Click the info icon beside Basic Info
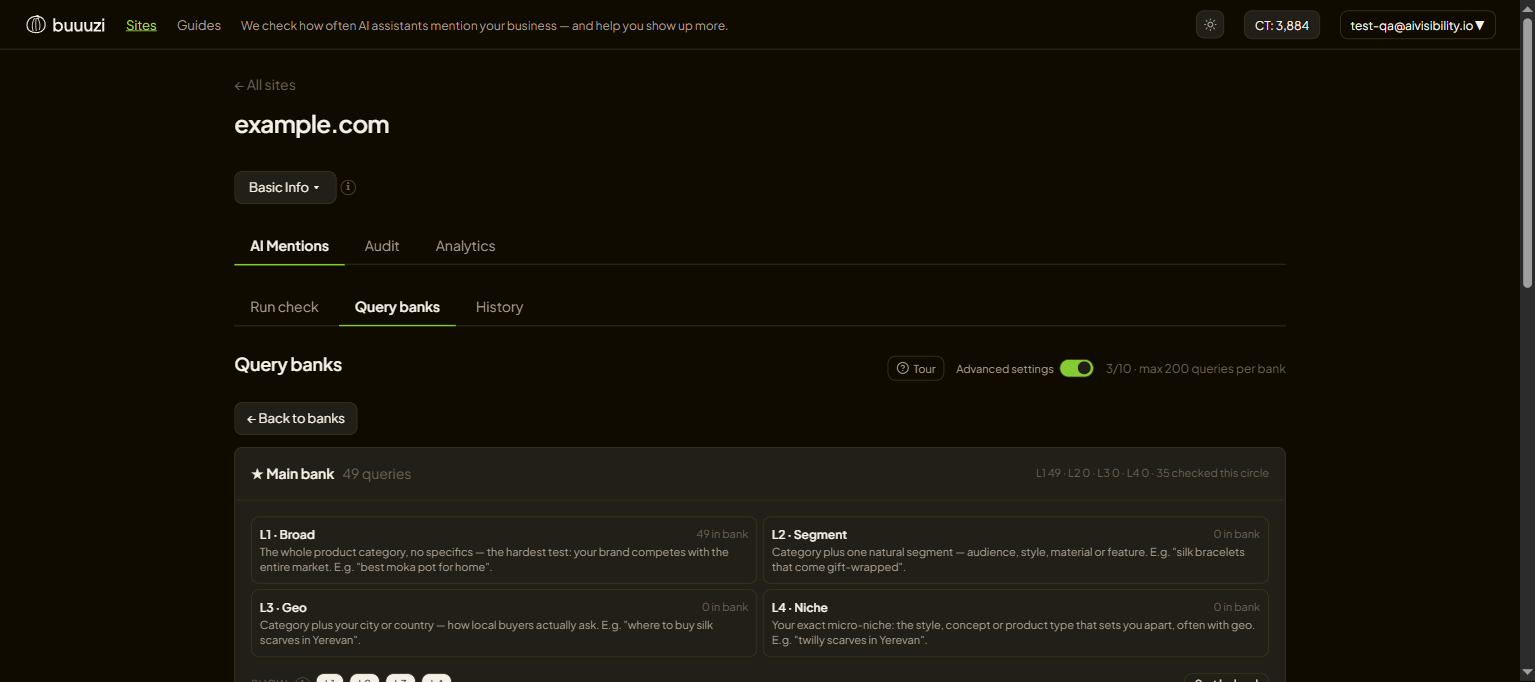1535x682 pixels. (348, 187)
